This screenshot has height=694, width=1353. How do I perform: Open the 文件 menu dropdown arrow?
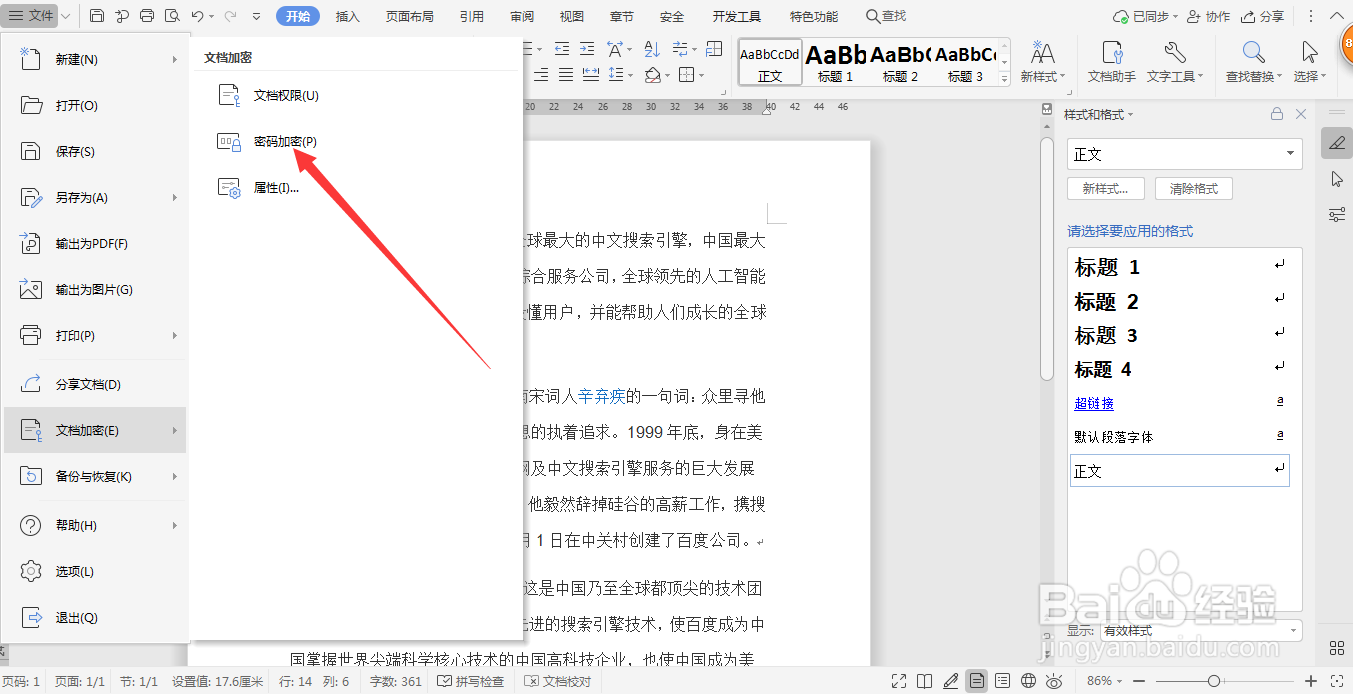tap(66, 16)
